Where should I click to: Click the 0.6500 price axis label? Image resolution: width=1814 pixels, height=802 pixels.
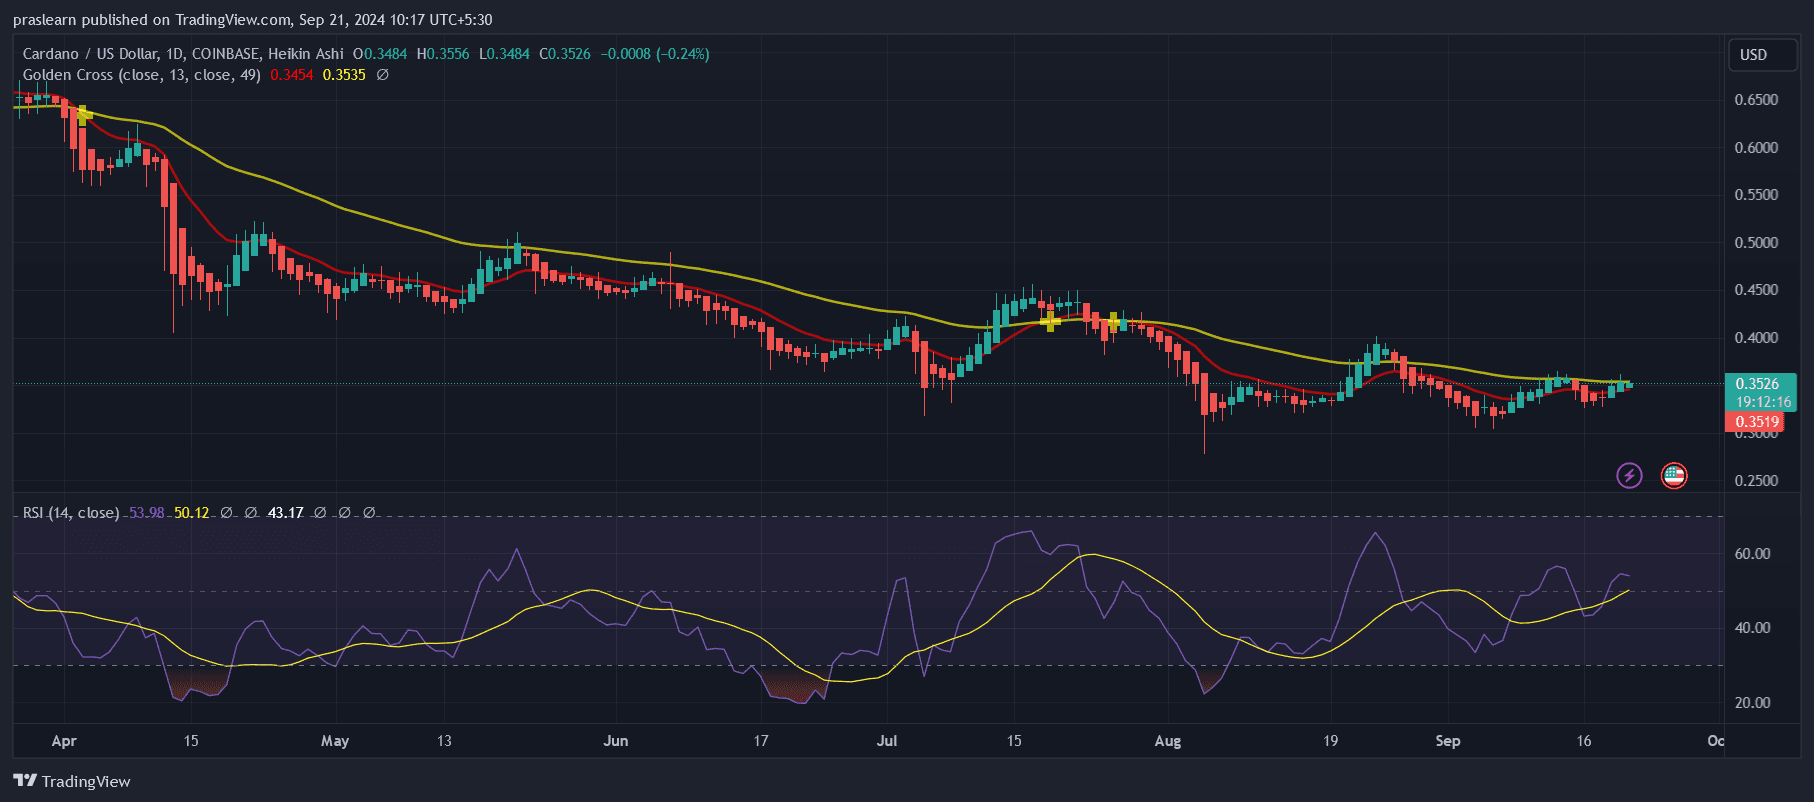tap(1756, 100)
